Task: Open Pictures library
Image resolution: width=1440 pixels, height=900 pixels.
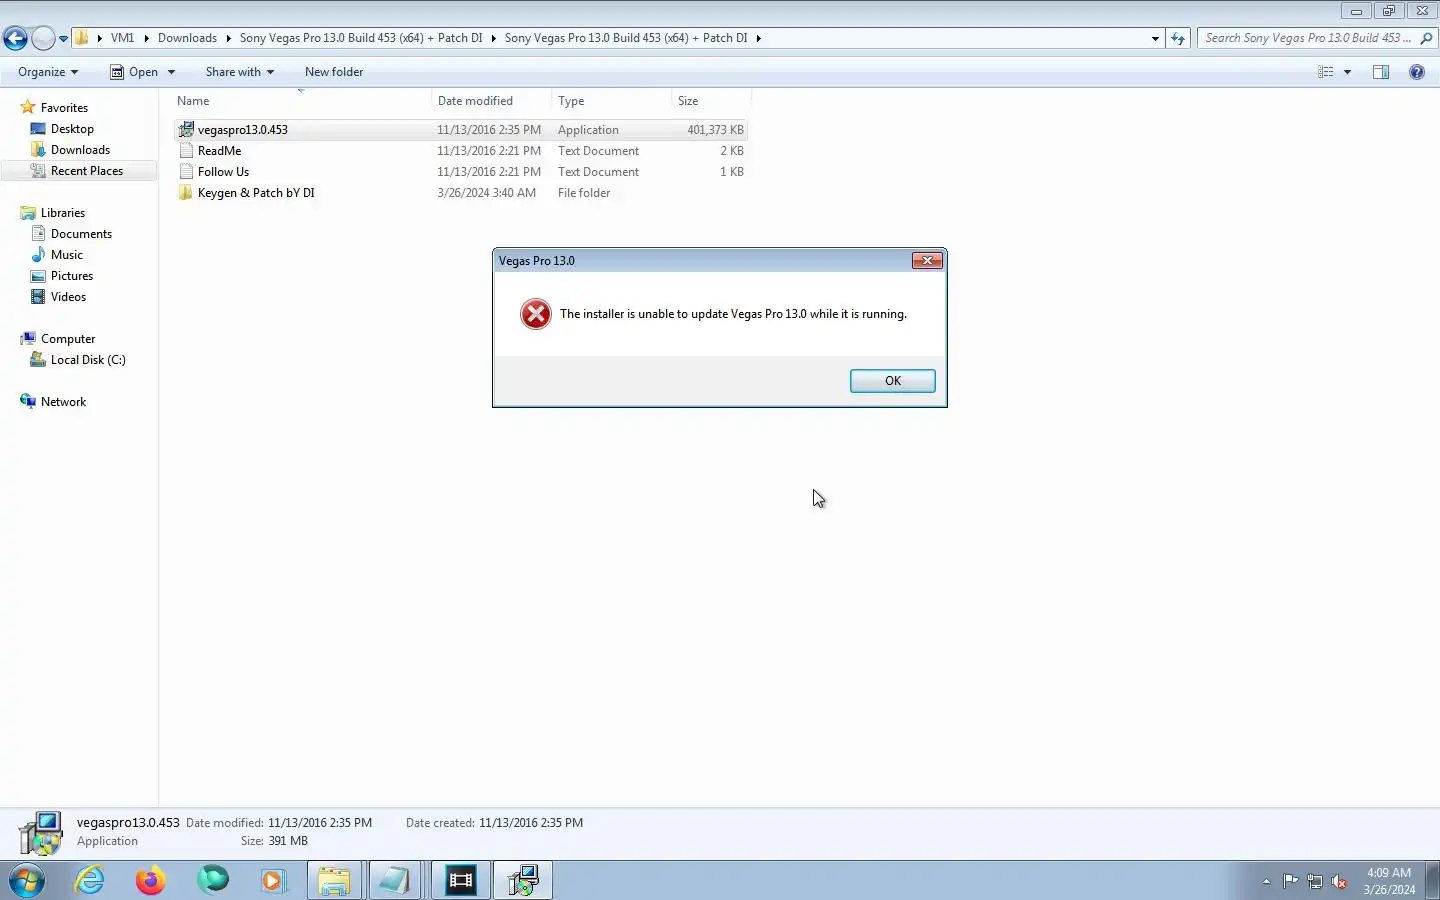Action: (72, 276)
